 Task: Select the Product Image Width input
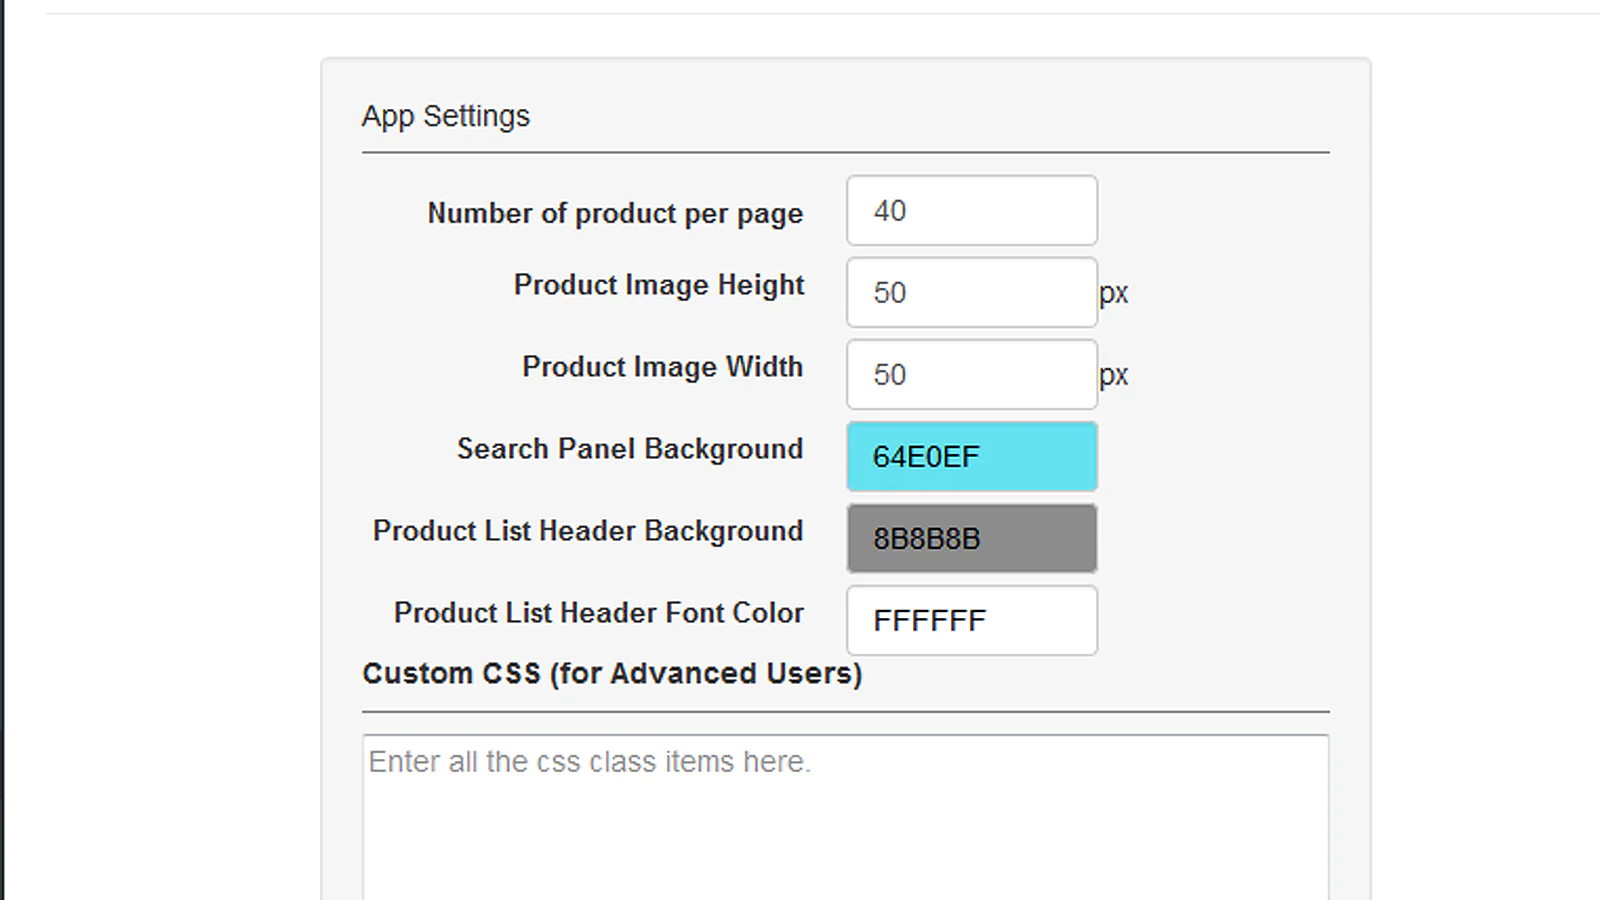[970, 374]
